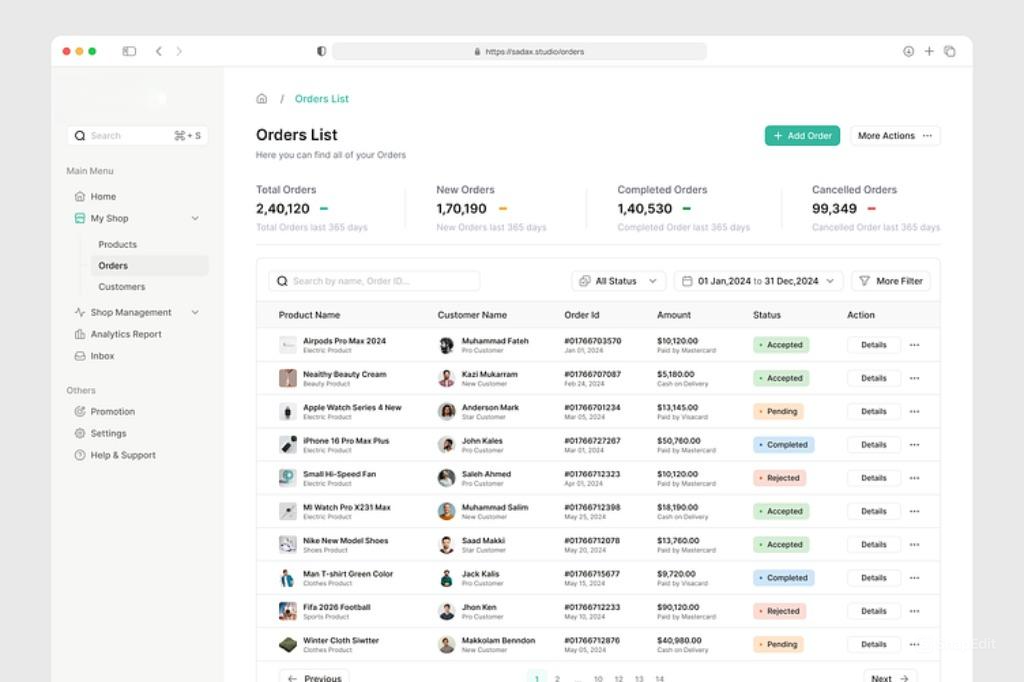Go to page 2 of orders
This screenshot has width=1024, height=682.
coord(557,678)
